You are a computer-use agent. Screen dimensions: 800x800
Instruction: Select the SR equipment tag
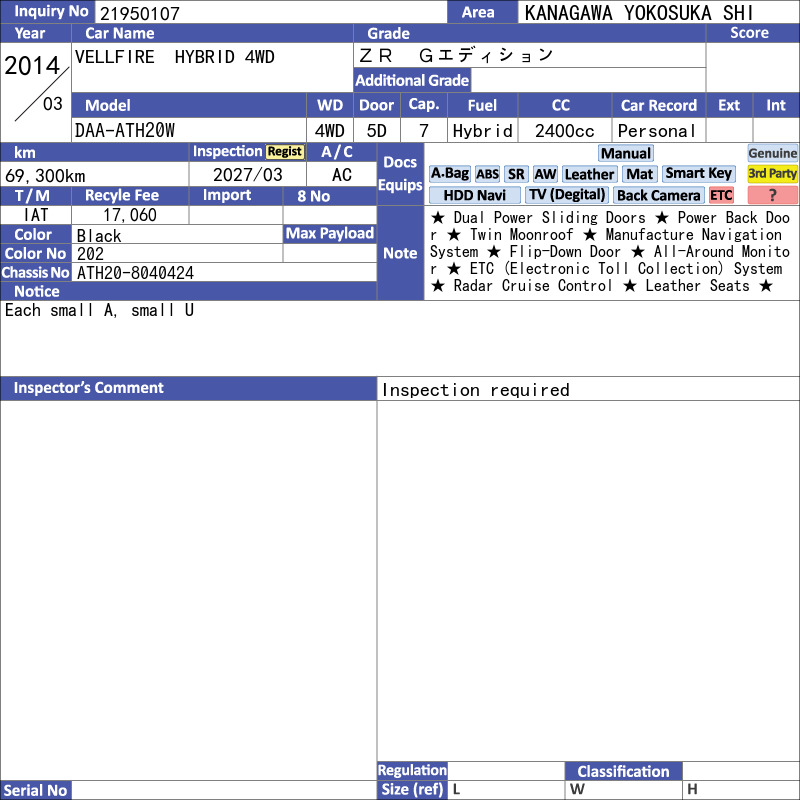[516, 174]
